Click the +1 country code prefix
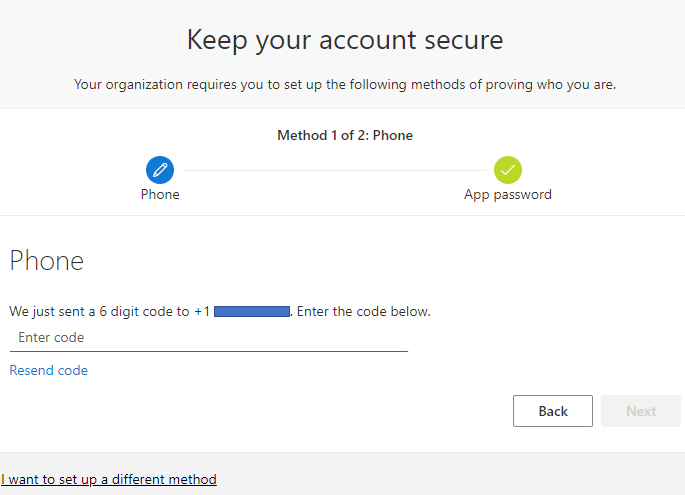685x495 pixels. click(202, 312)
